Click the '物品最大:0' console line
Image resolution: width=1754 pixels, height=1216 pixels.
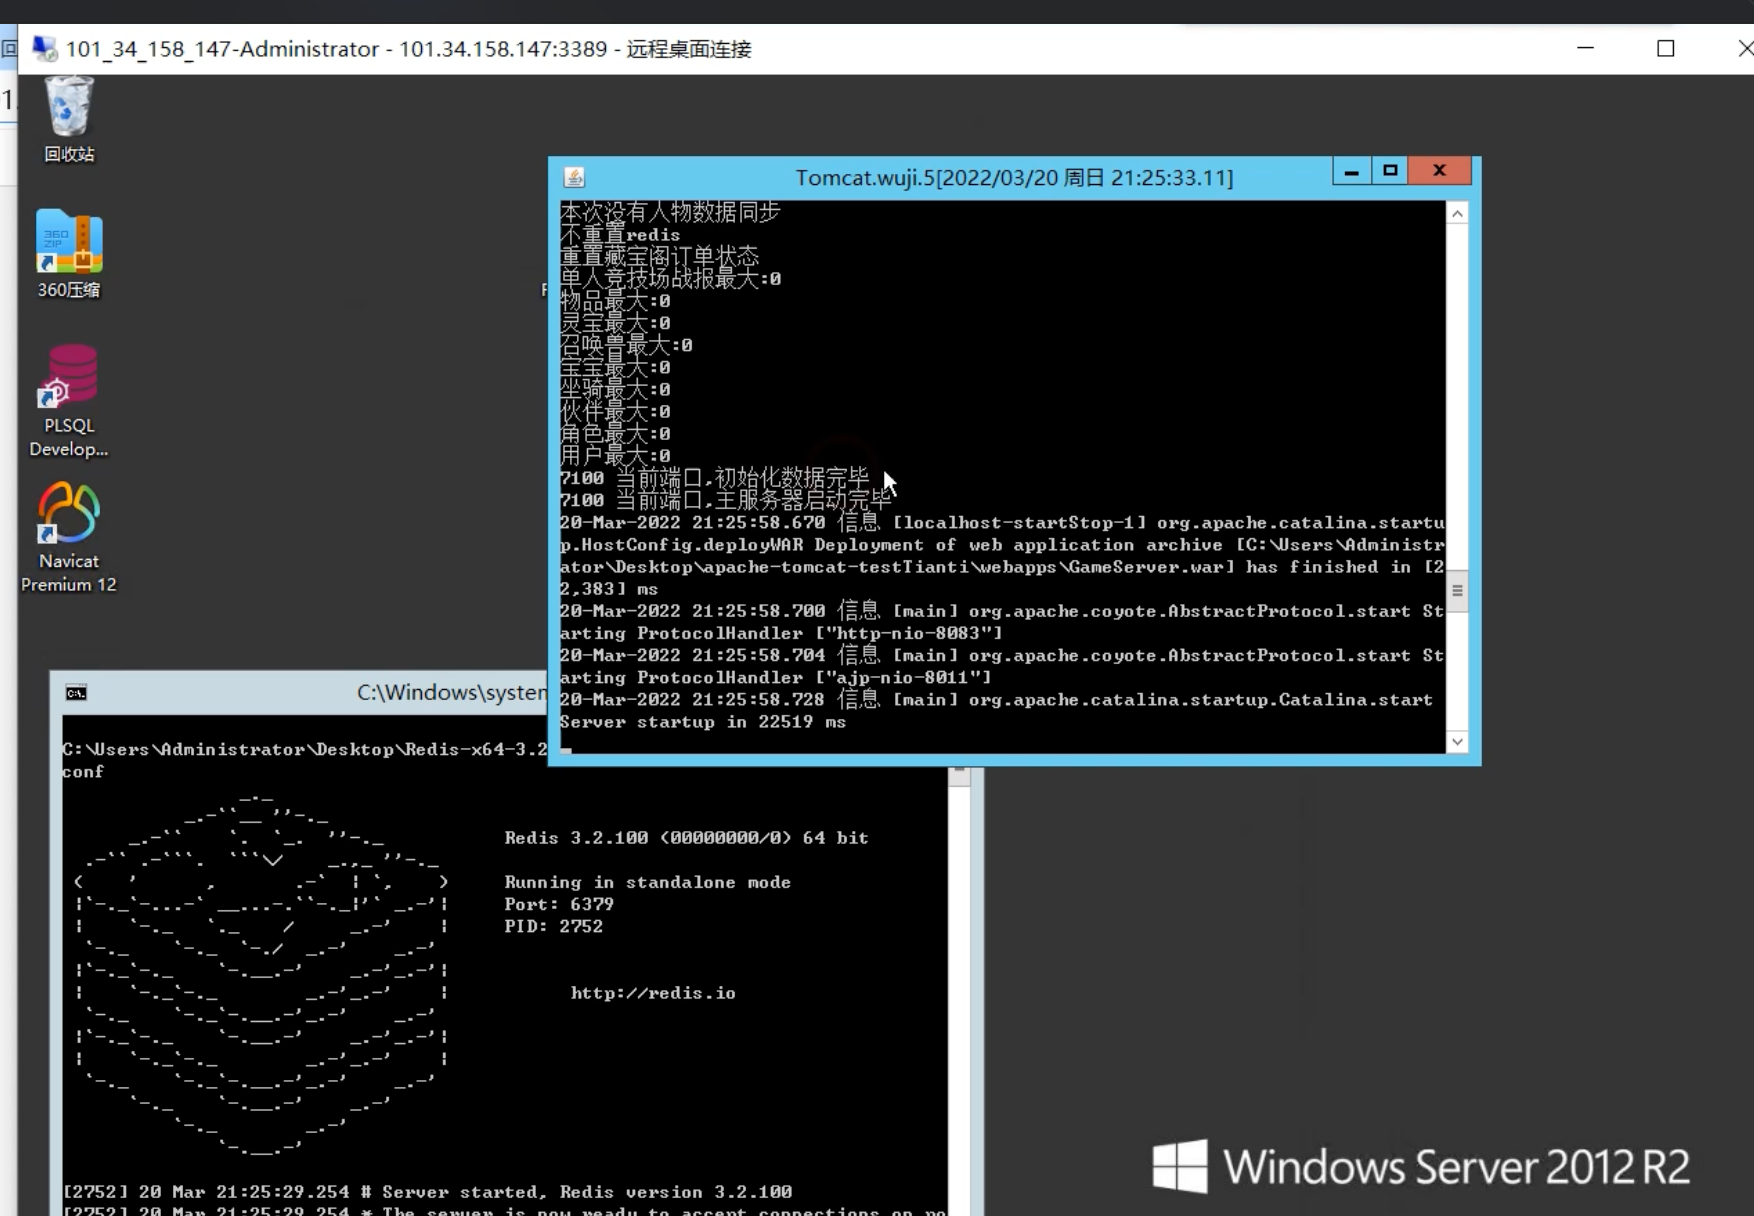[x=615, y=301]
